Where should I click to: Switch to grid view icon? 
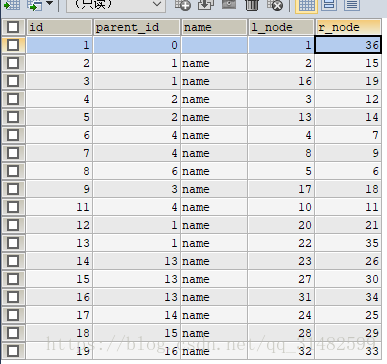coord(306,5)
